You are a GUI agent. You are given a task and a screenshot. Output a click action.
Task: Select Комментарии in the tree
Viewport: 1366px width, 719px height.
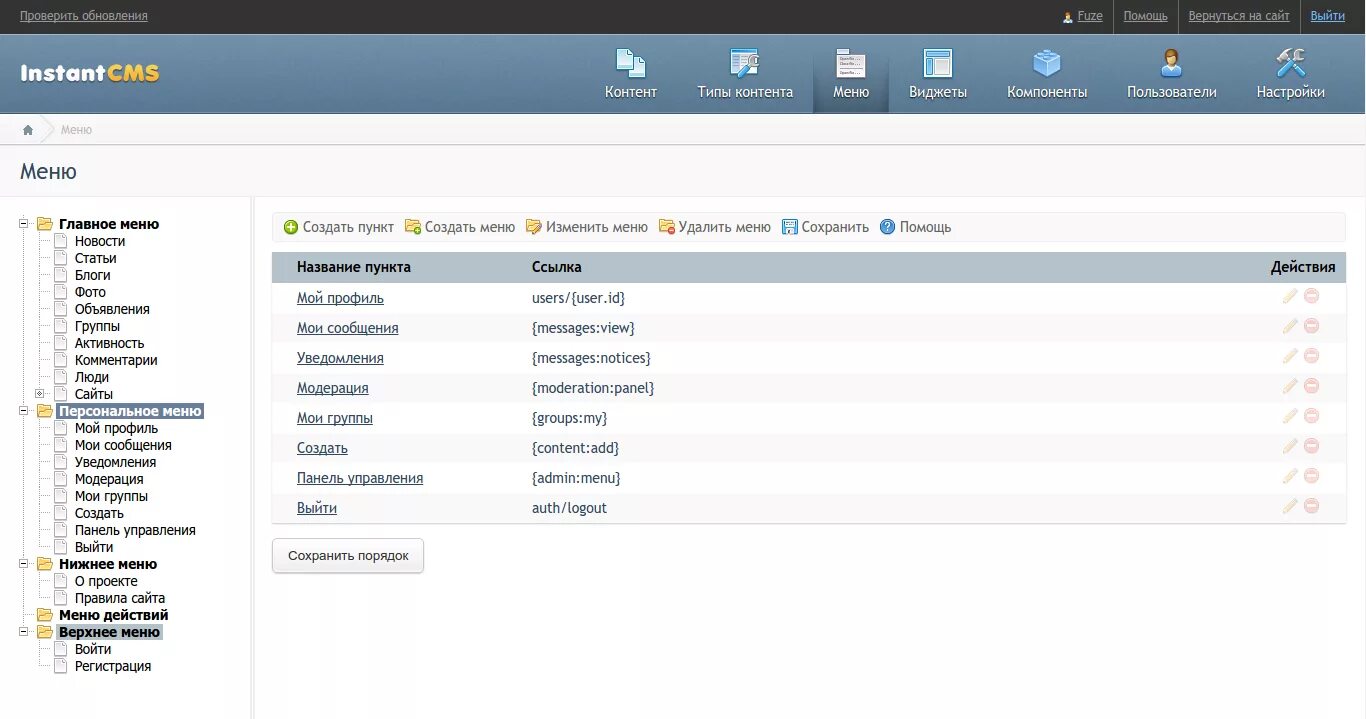coord(116,360)
